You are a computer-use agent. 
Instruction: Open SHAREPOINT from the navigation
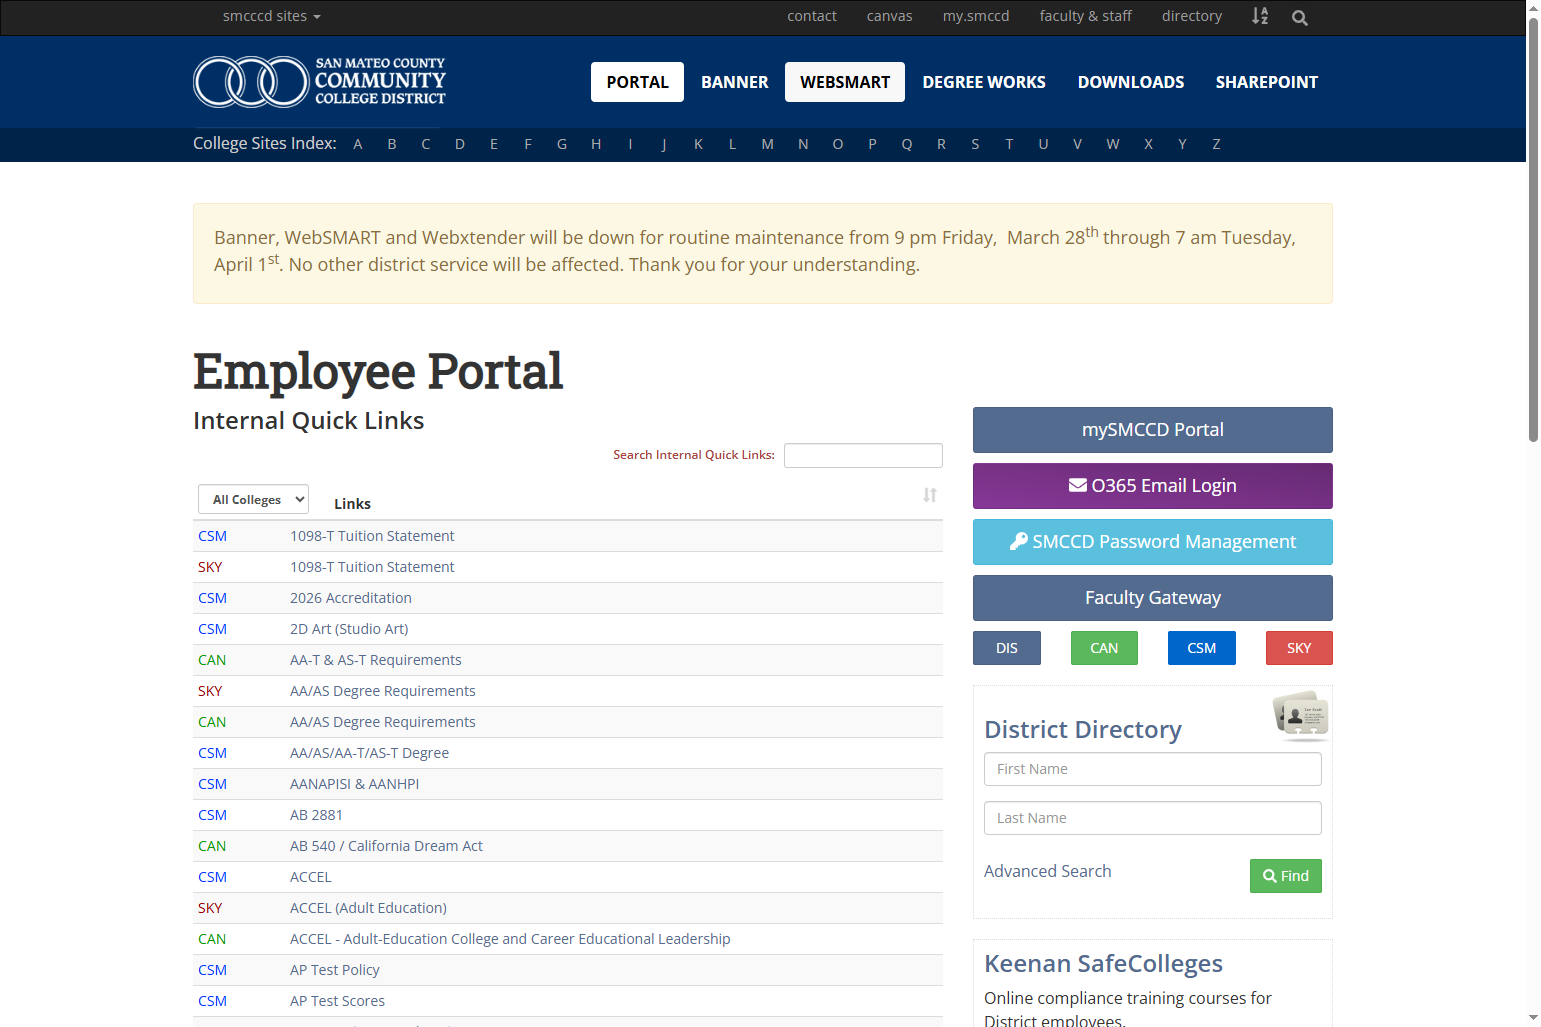pyautogui.click(x=1267, y=82)
